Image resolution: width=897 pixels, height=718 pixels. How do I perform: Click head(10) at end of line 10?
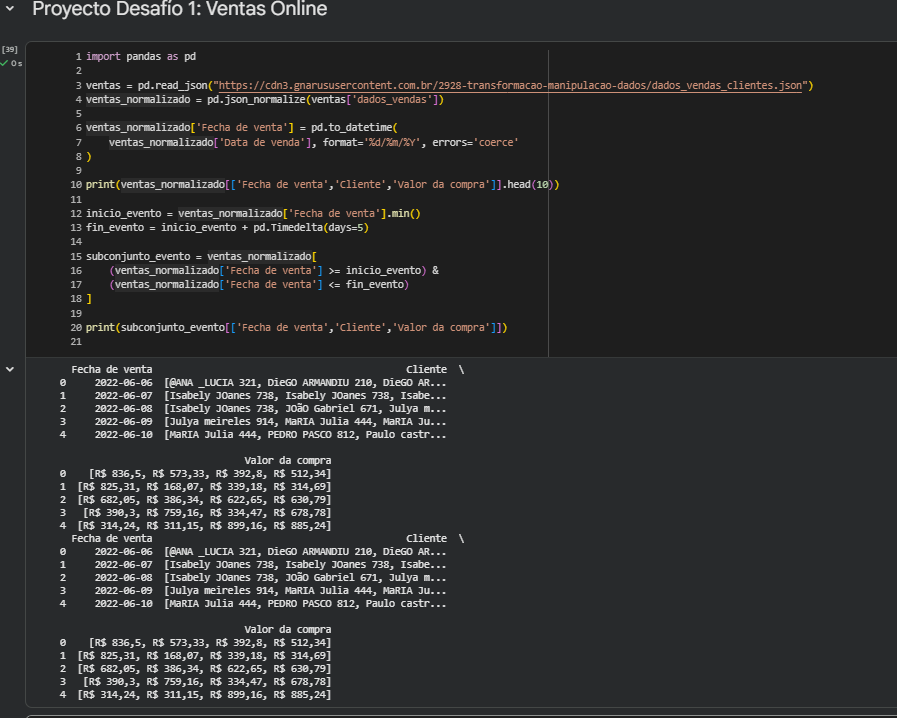530,185
